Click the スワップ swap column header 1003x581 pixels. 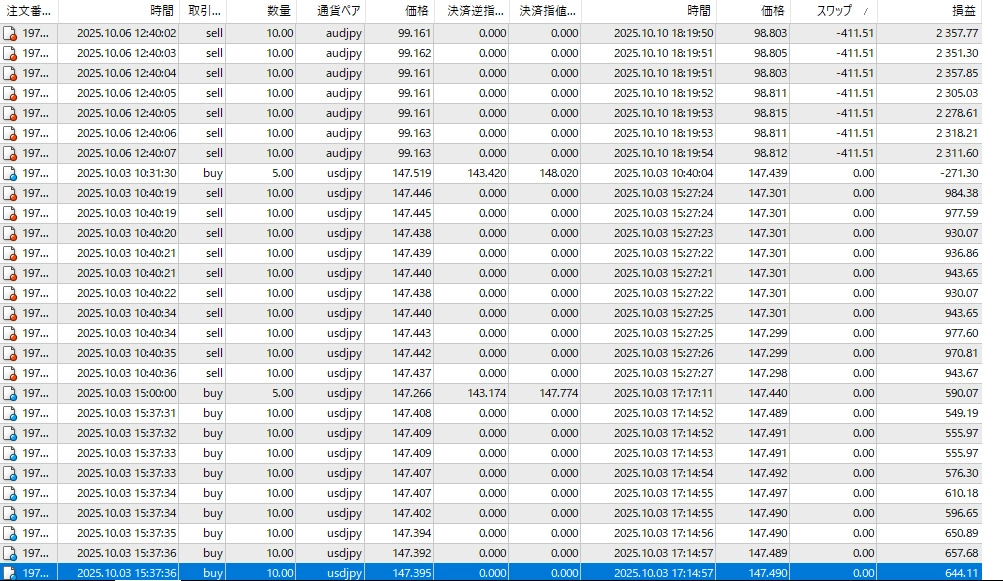coord(833,11)
